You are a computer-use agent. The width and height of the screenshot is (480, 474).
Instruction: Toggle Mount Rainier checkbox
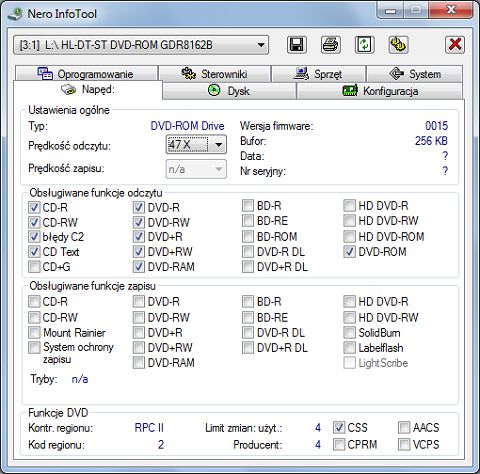(34, 333)
